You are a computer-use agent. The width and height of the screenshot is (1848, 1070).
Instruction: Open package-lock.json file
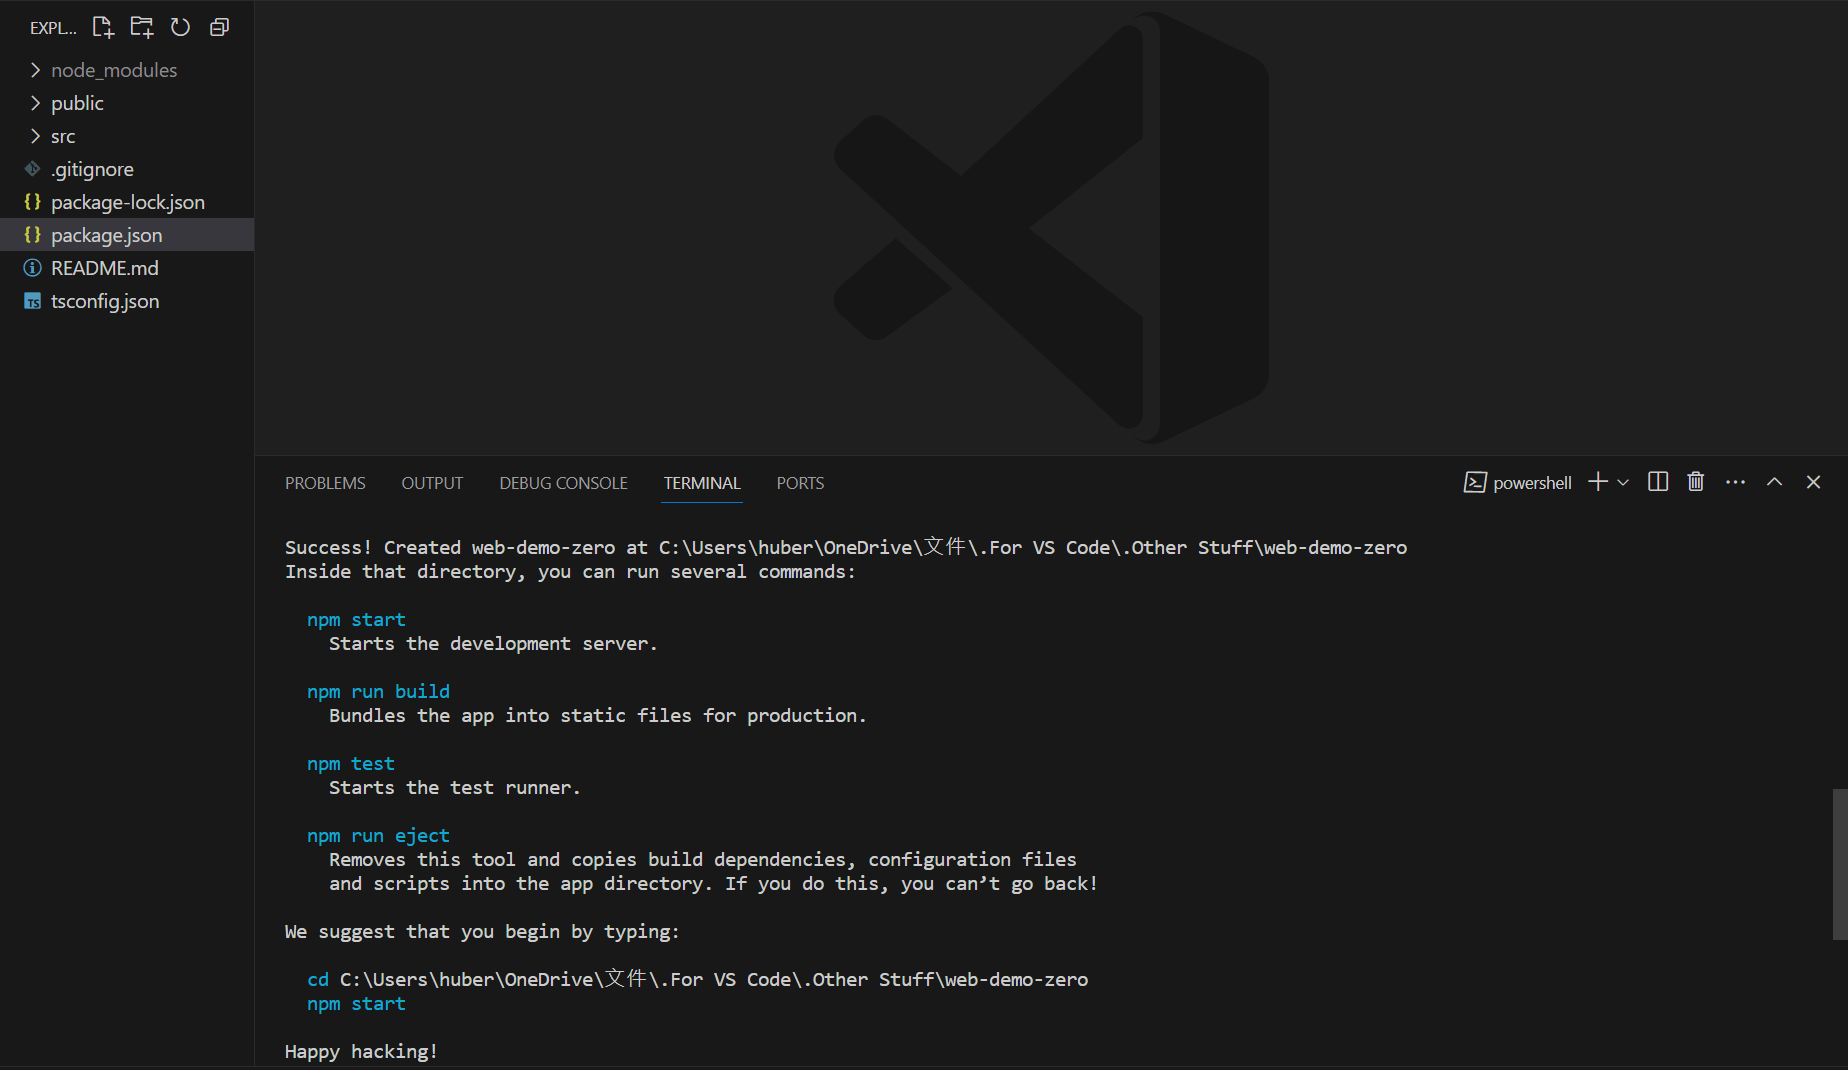(127, 202)
